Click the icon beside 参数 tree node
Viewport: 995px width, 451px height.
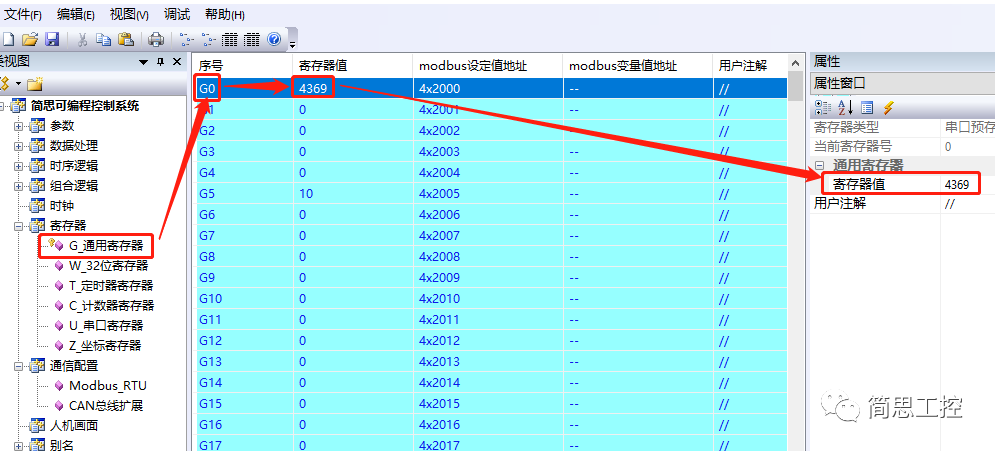click(36, 126)
